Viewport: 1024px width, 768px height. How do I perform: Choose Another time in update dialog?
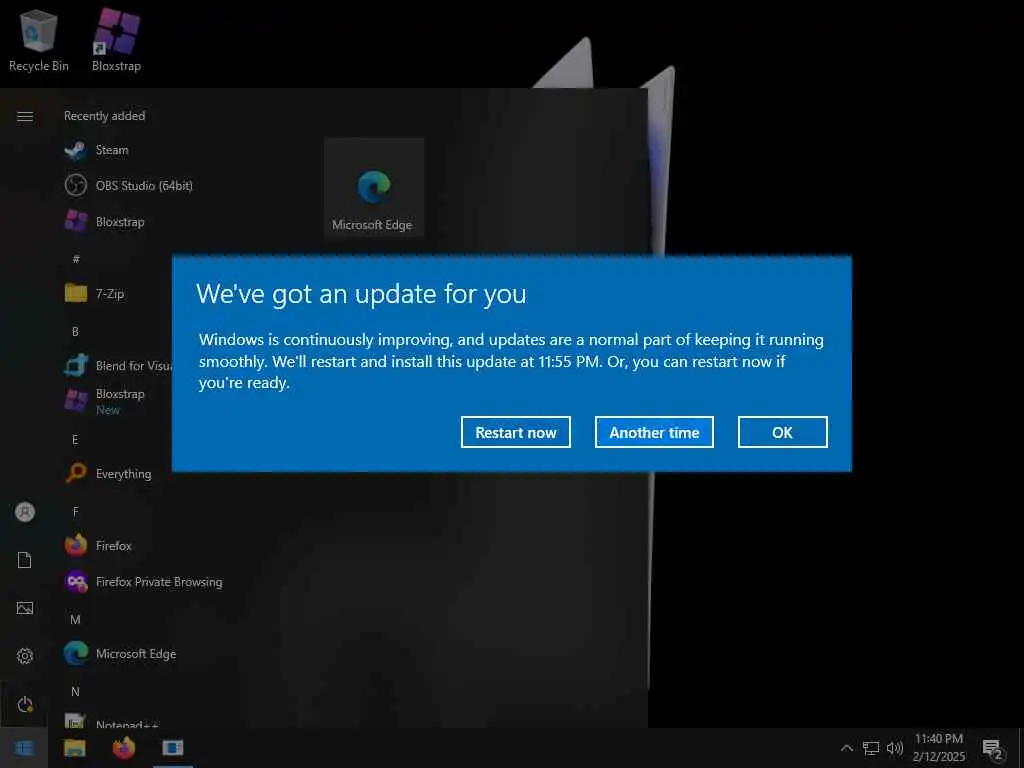click(654, 432)
